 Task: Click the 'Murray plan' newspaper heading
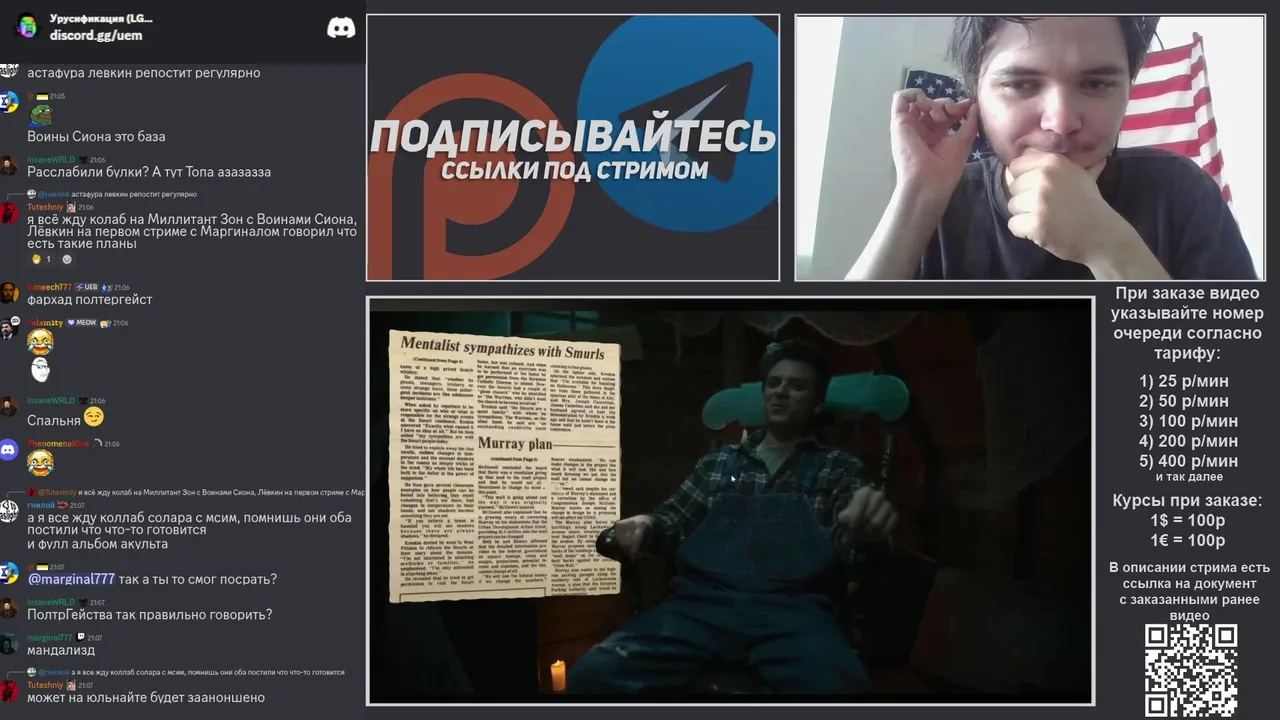[x=515, y=443]
